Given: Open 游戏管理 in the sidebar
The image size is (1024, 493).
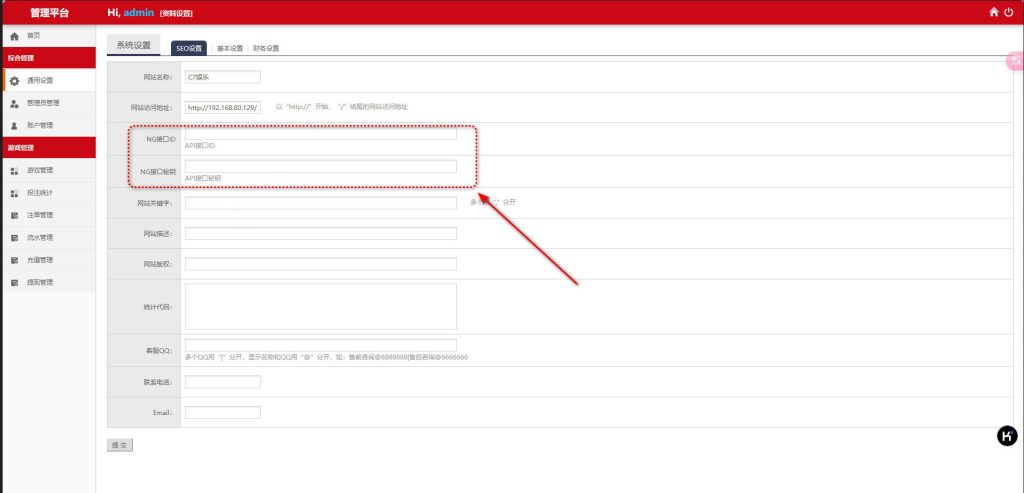Looking at the screenshot, I should (40, 170).
